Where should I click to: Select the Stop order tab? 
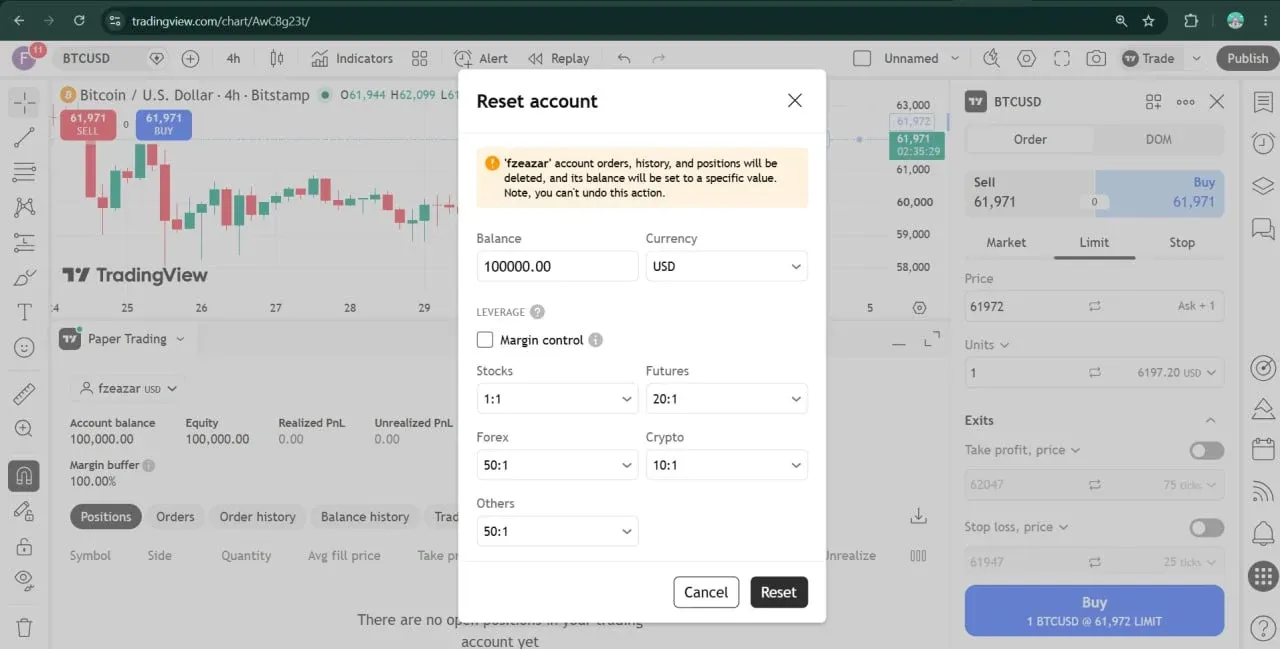click(x=1182, y=242)
